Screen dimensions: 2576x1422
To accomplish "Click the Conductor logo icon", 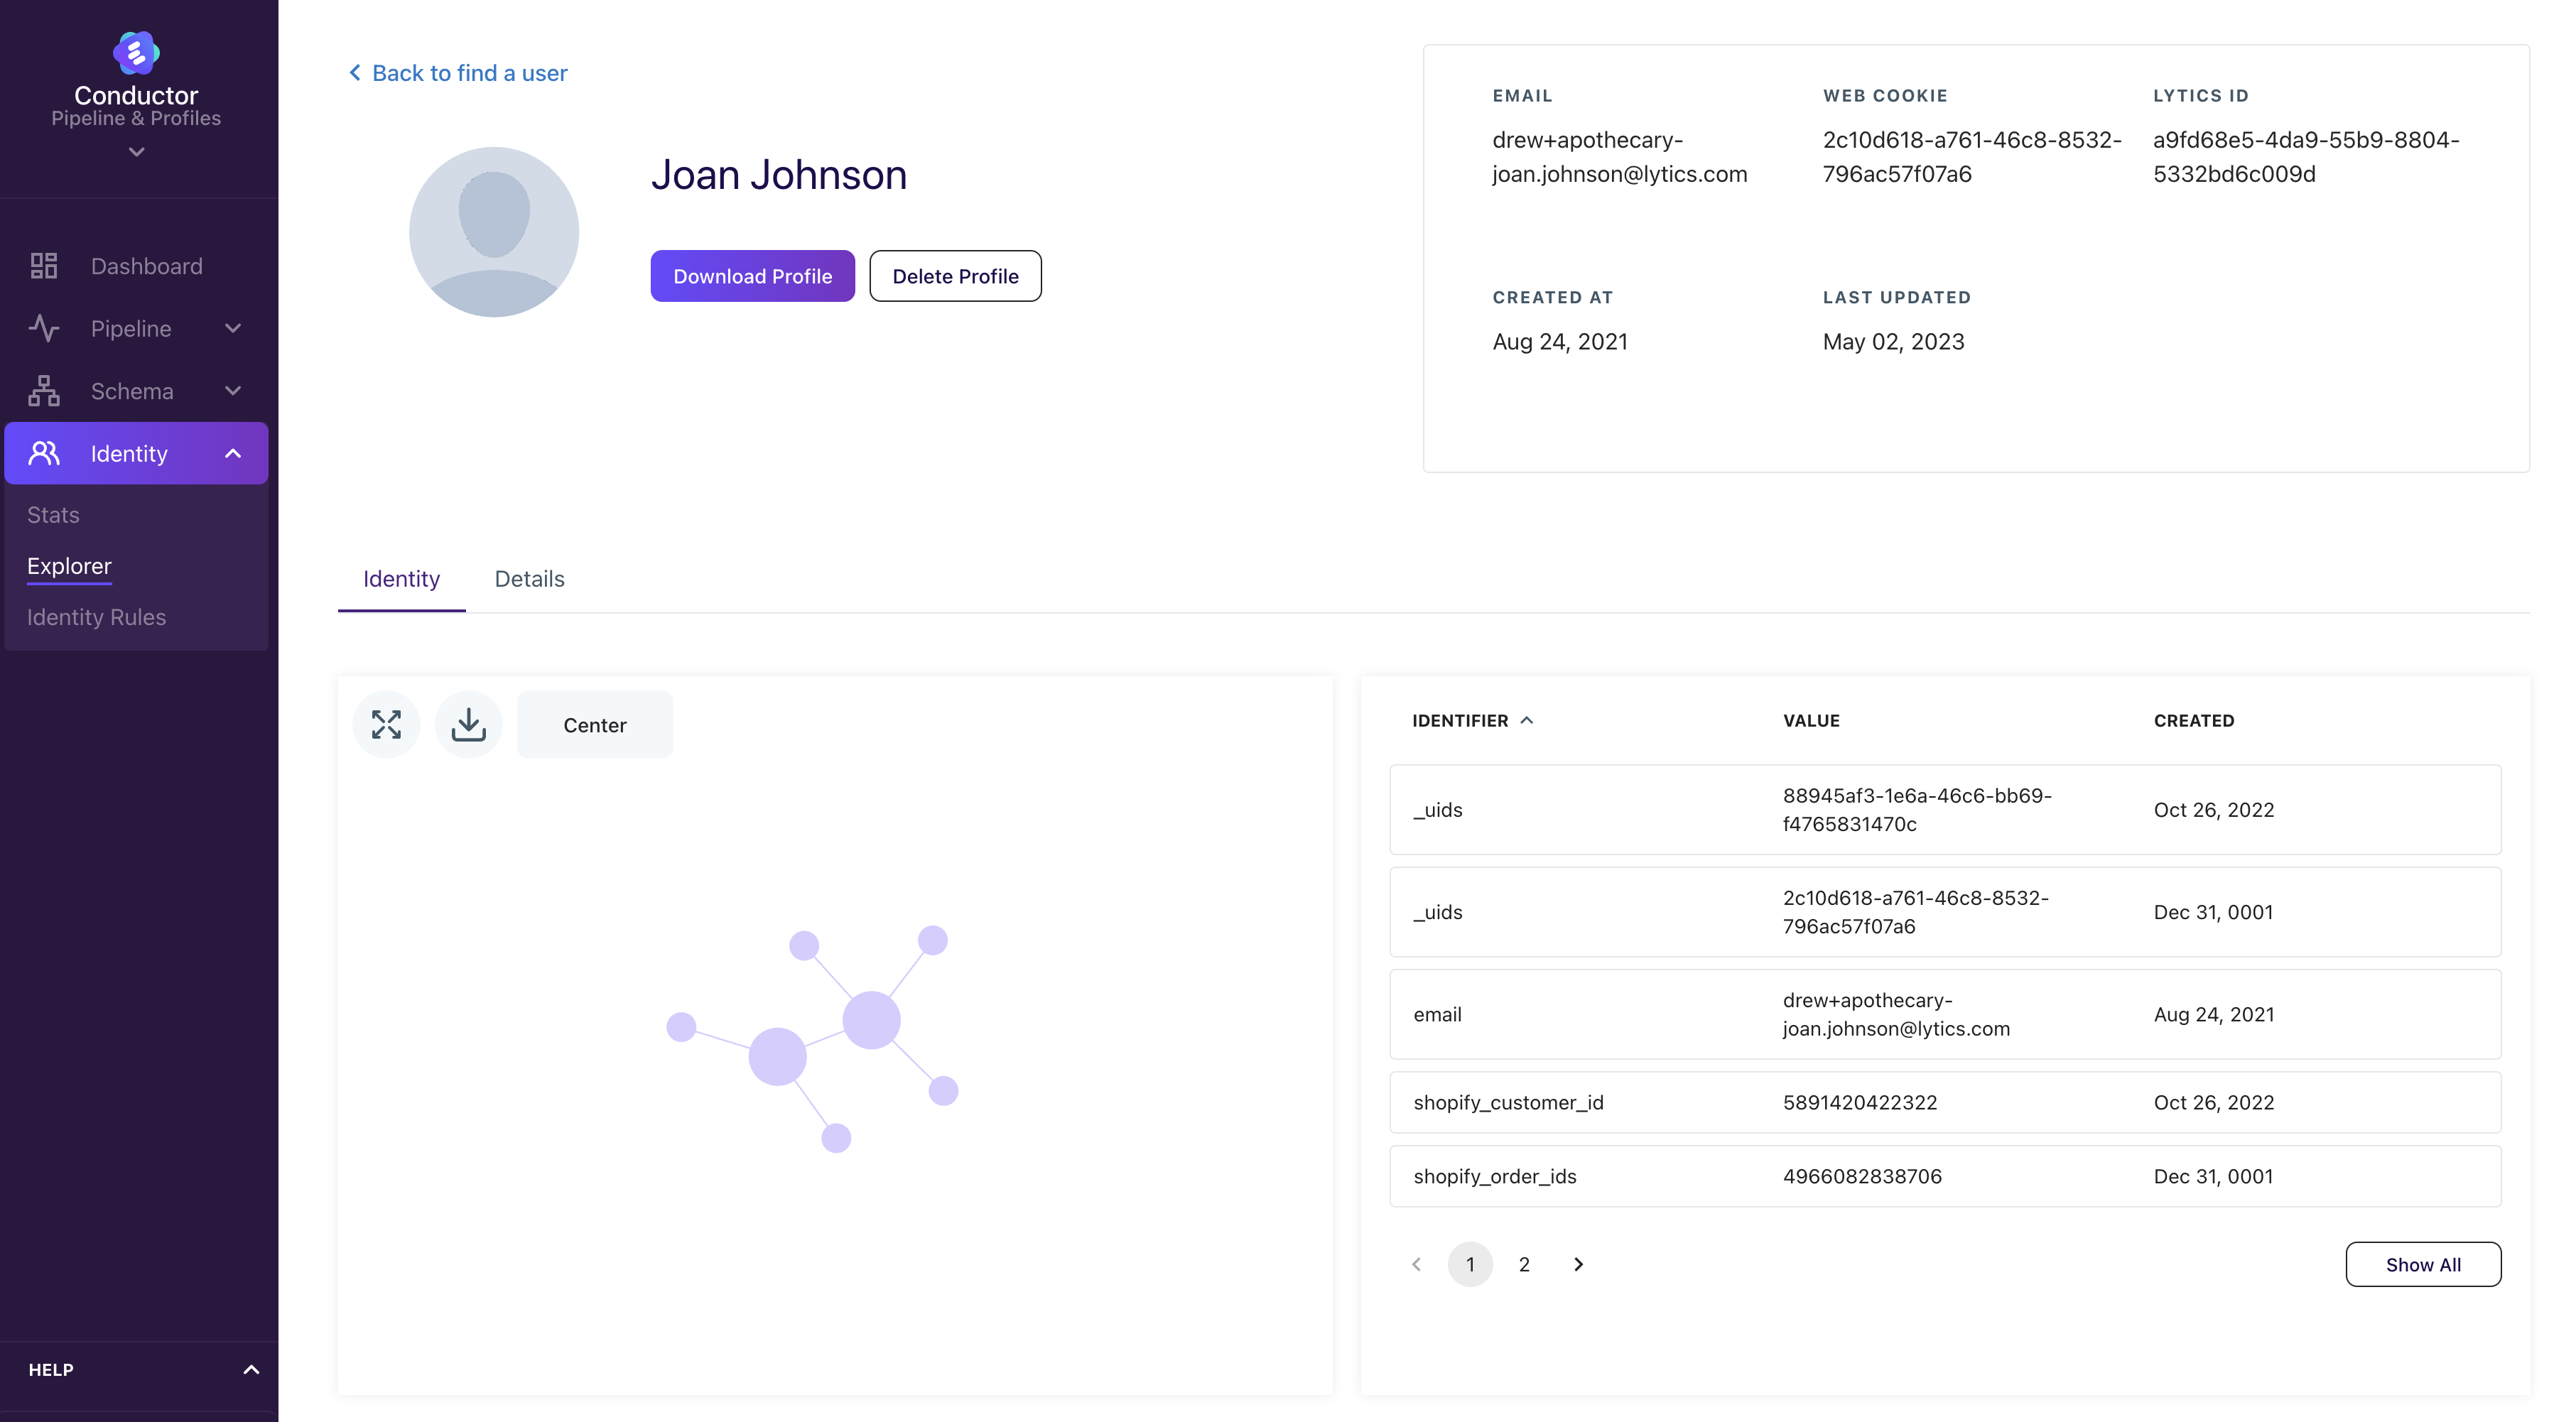I will tap(136, 53).
